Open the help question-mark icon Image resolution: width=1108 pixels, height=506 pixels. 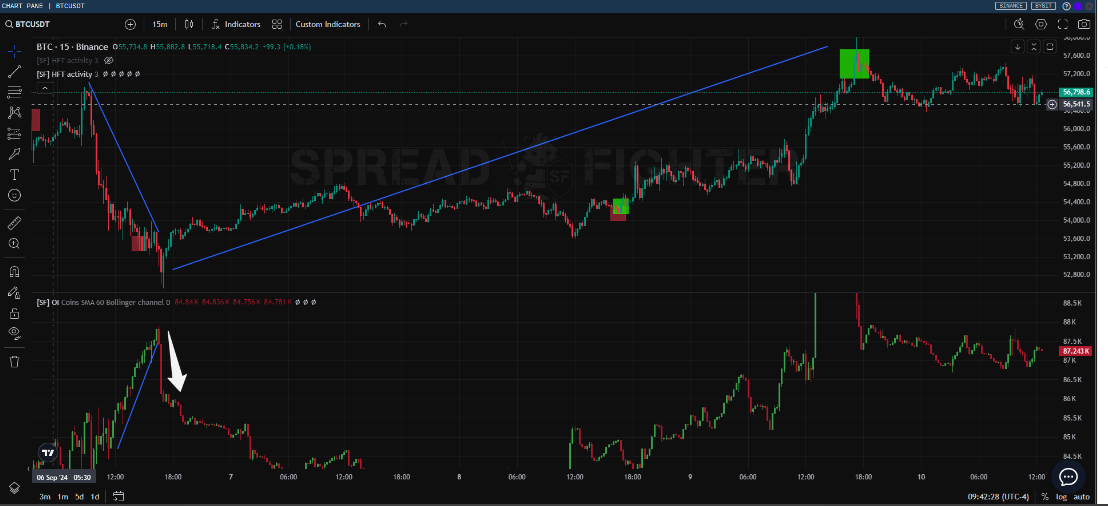[x=1066, y=6]
